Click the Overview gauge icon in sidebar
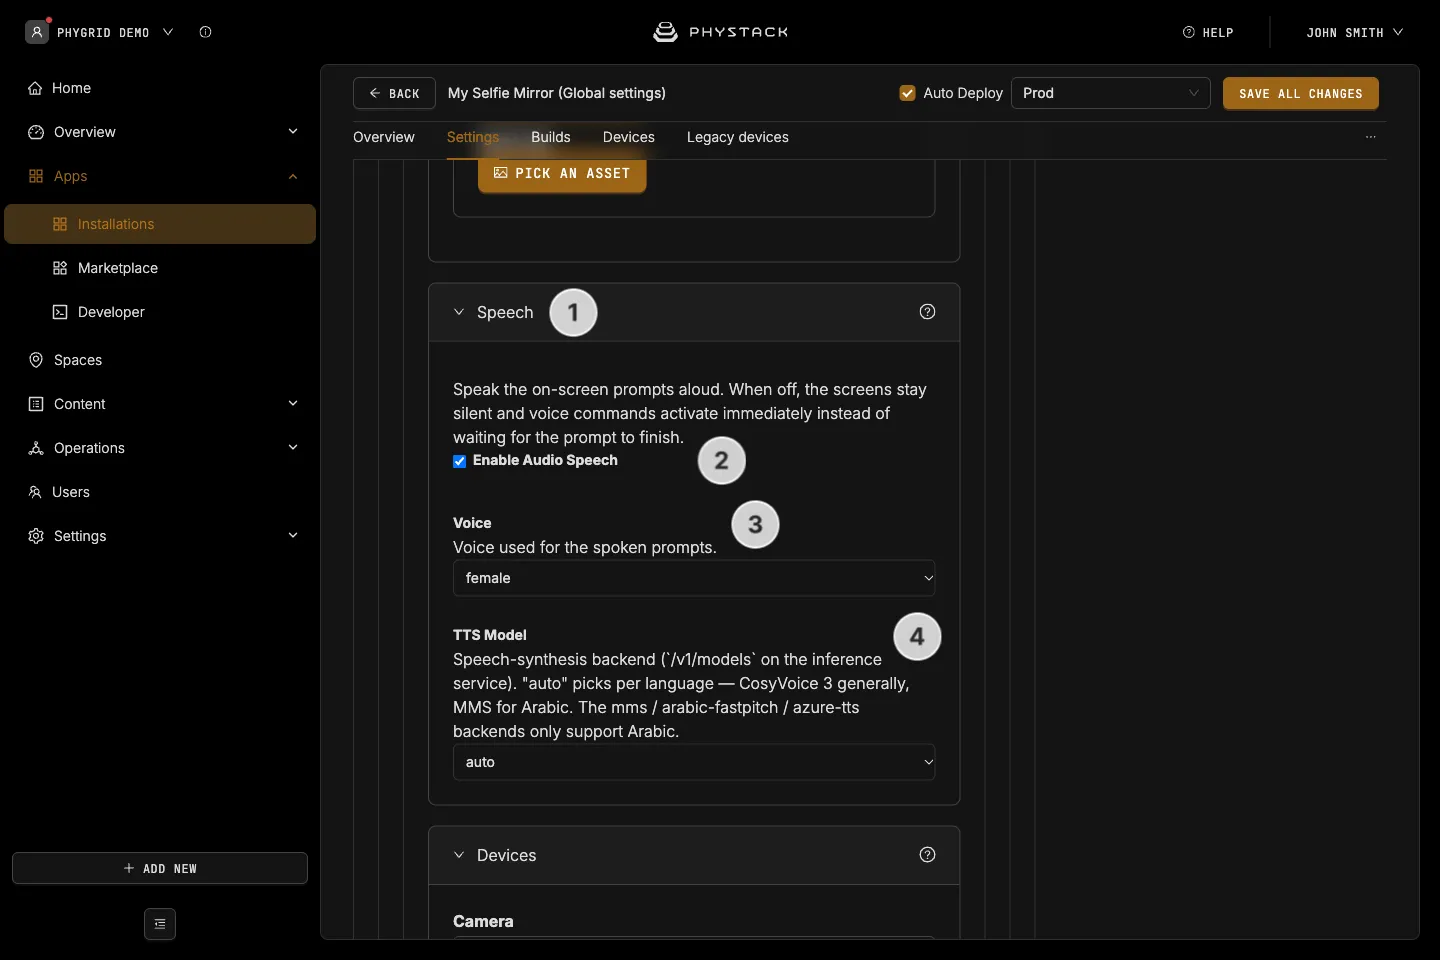The width and height of the screenshot is (1440, 960). pyautogui.click(x=36, y=132)
